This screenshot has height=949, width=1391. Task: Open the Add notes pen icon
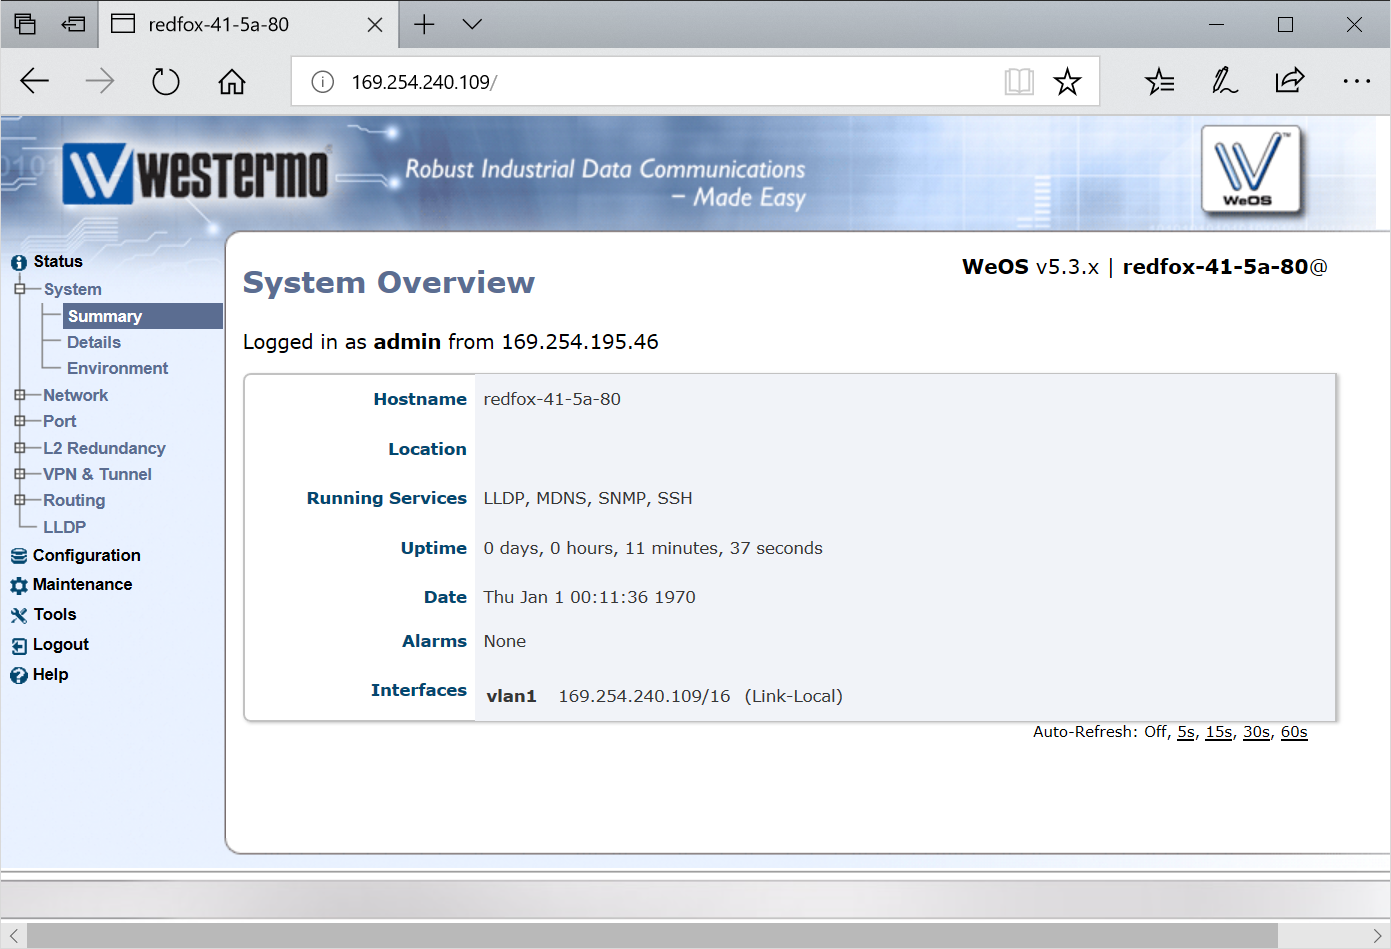pyautogui.click(x=1225, y=81)
